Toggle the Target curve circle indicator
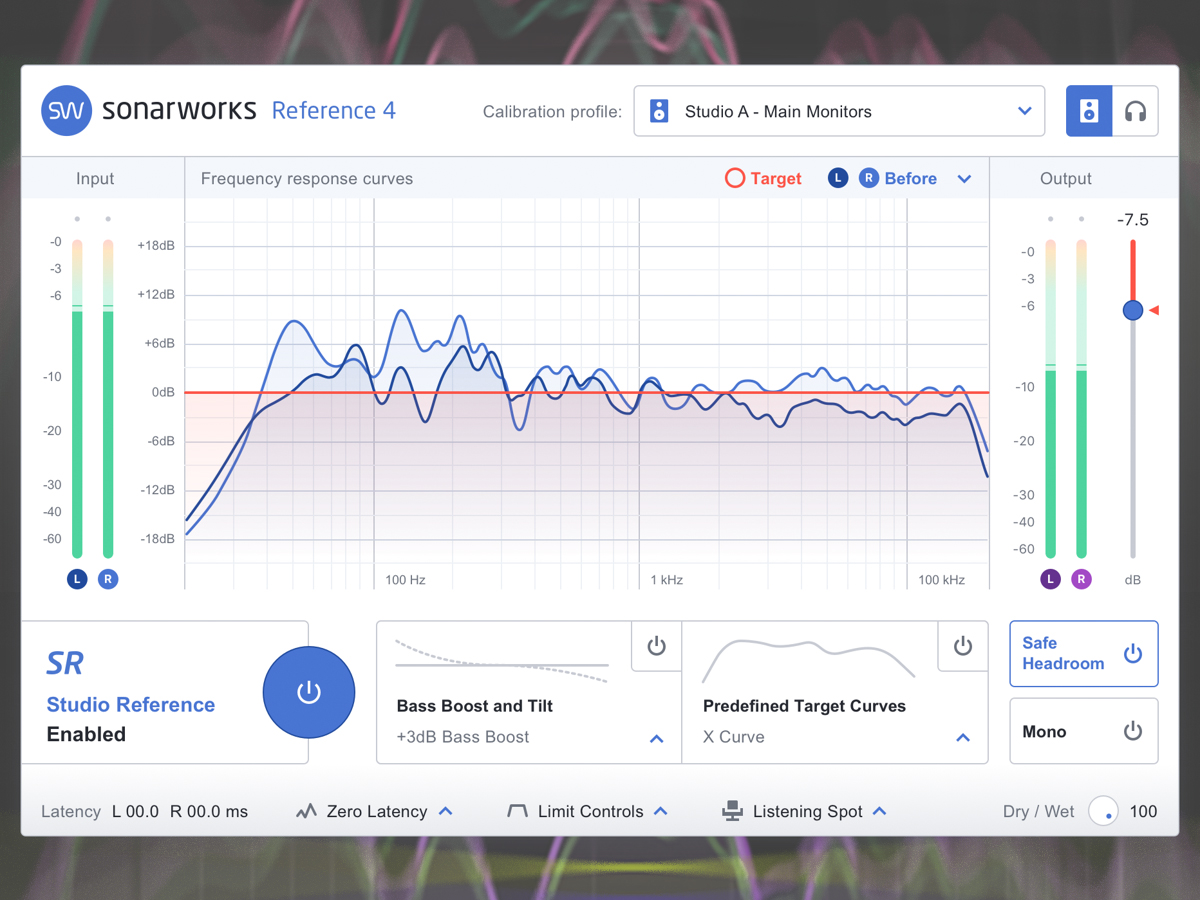The image size is (1200, 900). pyautogui.click(x=735, y=178)
